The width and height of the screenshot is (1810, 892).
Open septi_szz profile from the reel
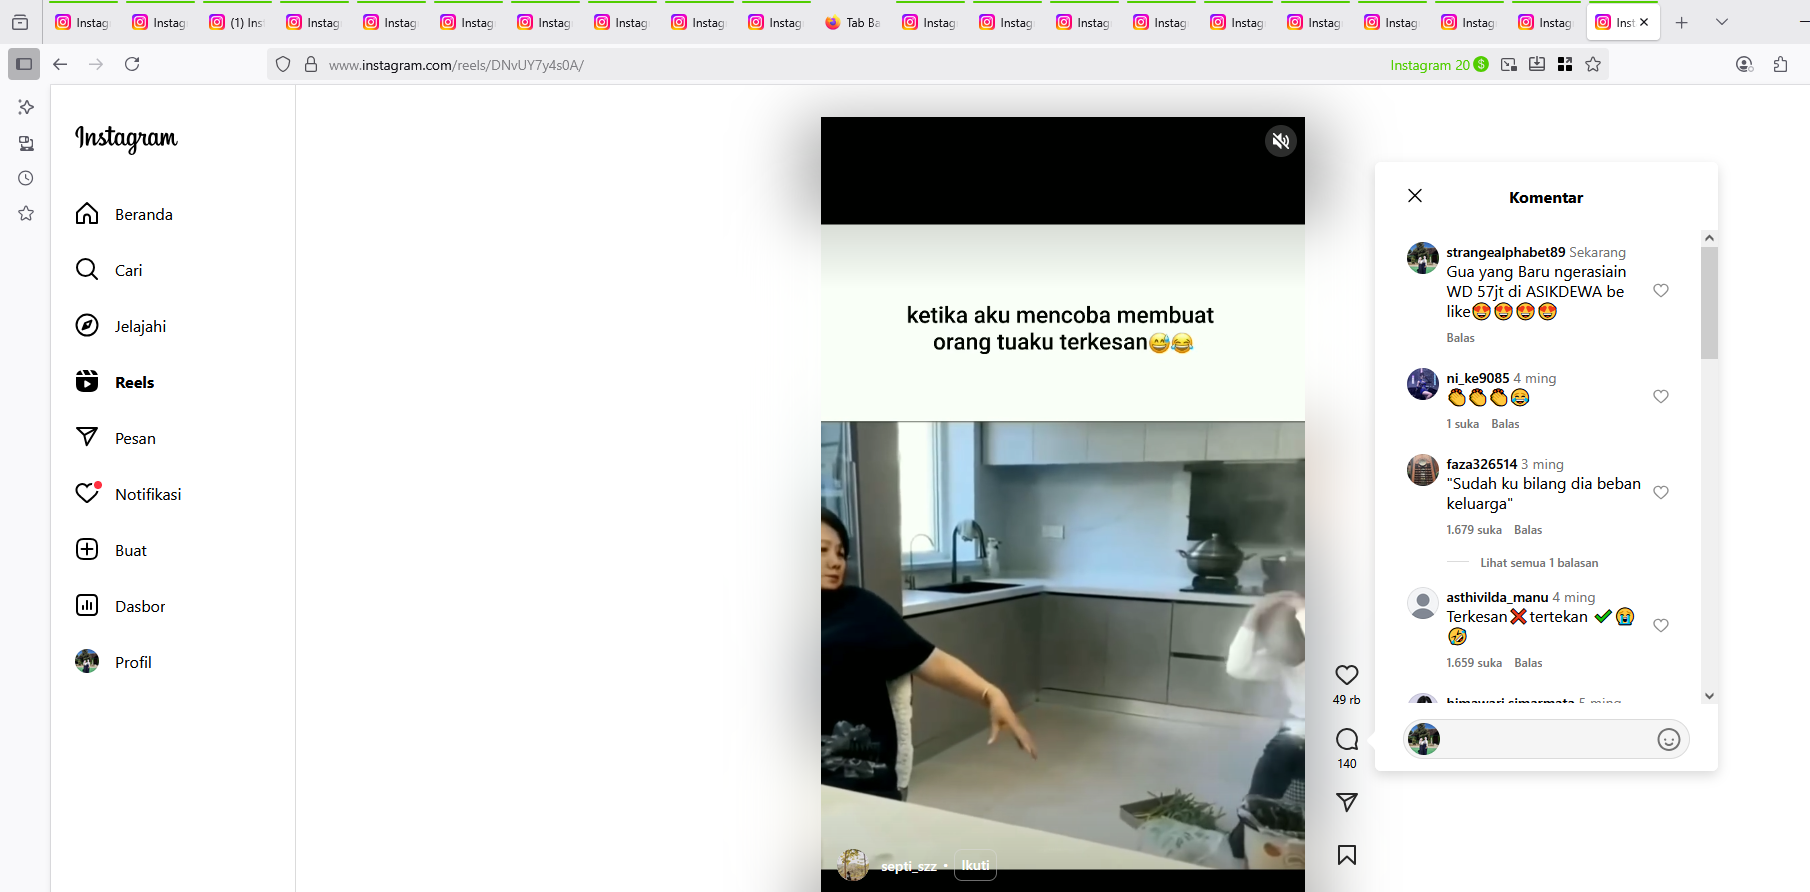[909, 866]
